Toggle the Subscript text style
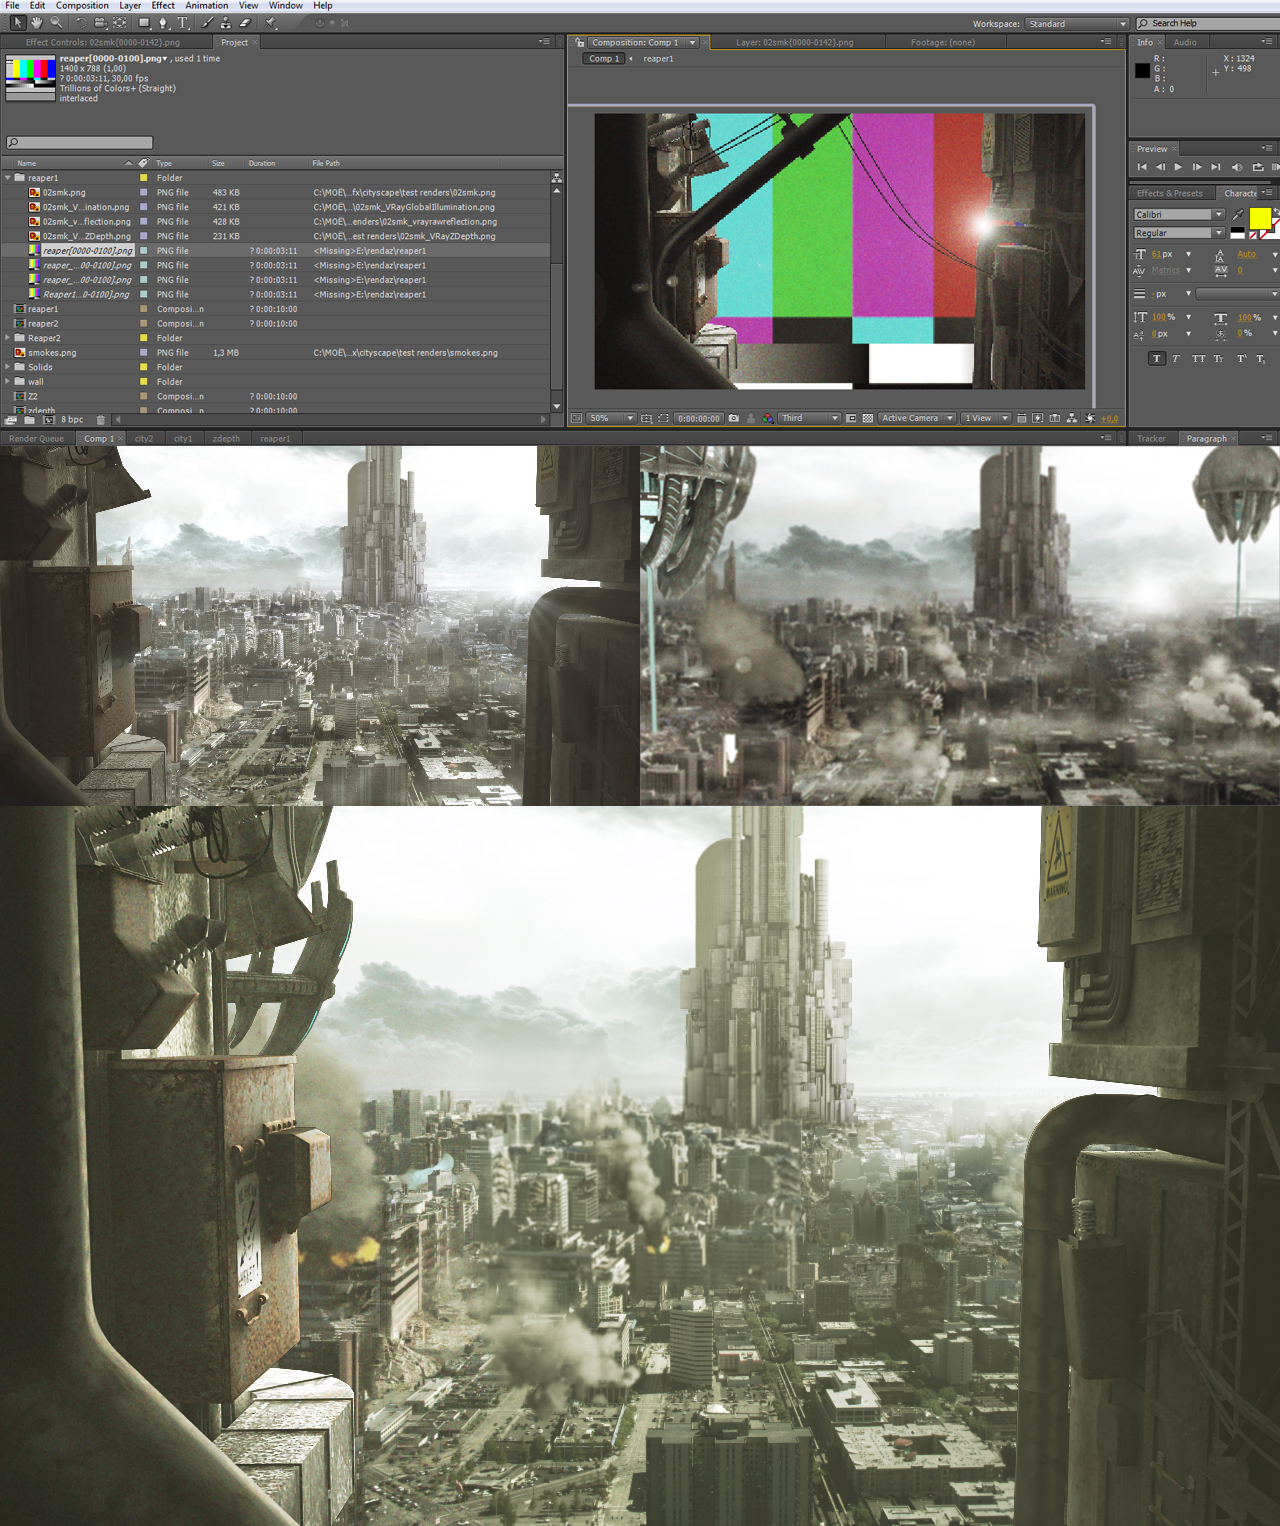The image size is (1280, 1526). (1260, 358)
